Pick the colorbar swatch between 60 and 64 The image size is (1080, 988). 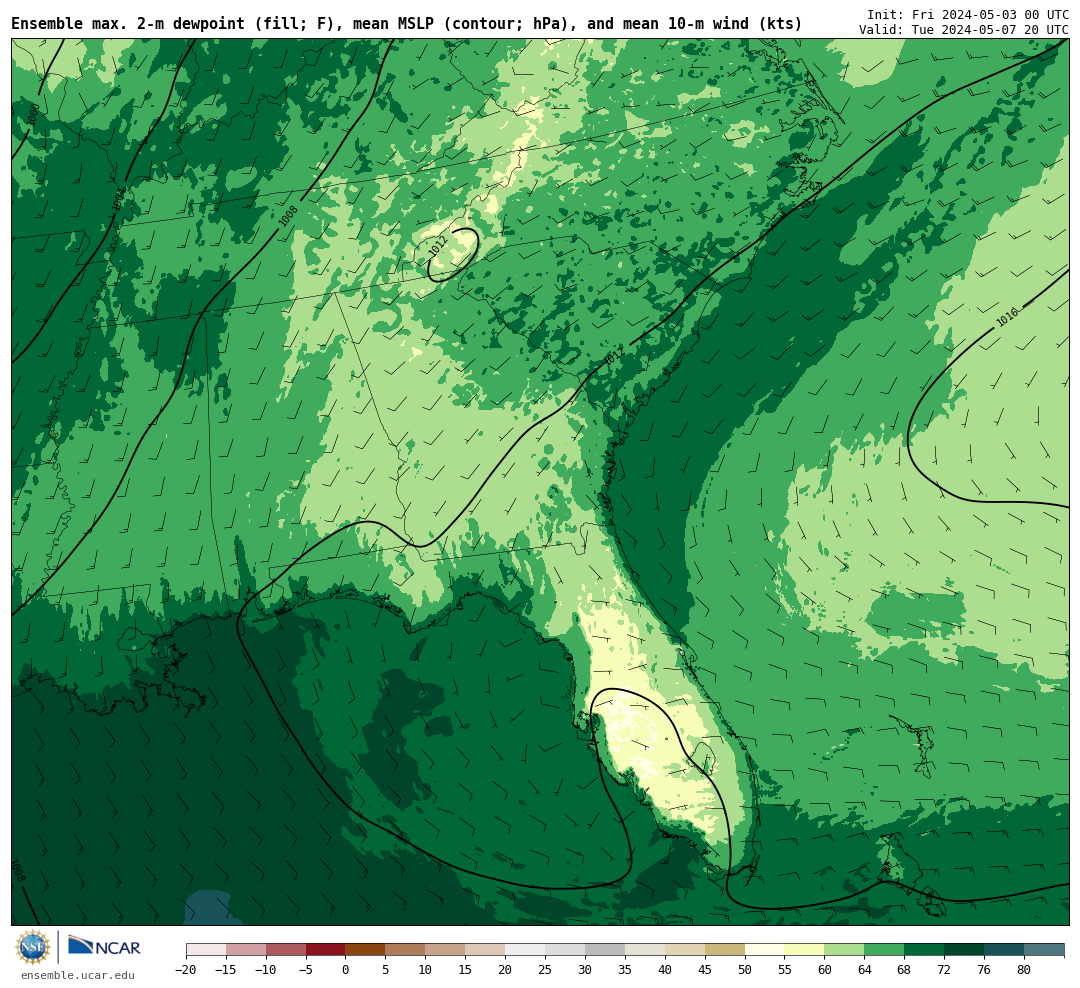click(x=845, y=950)
